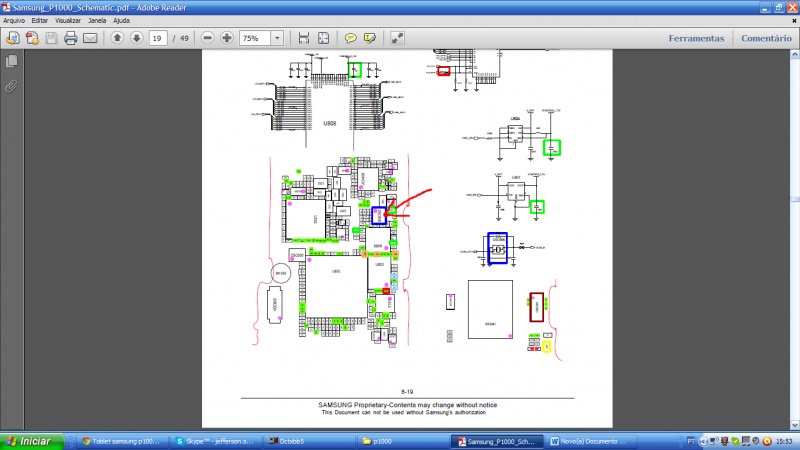The image size is (800, 450).
Task: Click the vertical scrollbar up arrow
Action: pyautogui.click(x=795, y=54)
